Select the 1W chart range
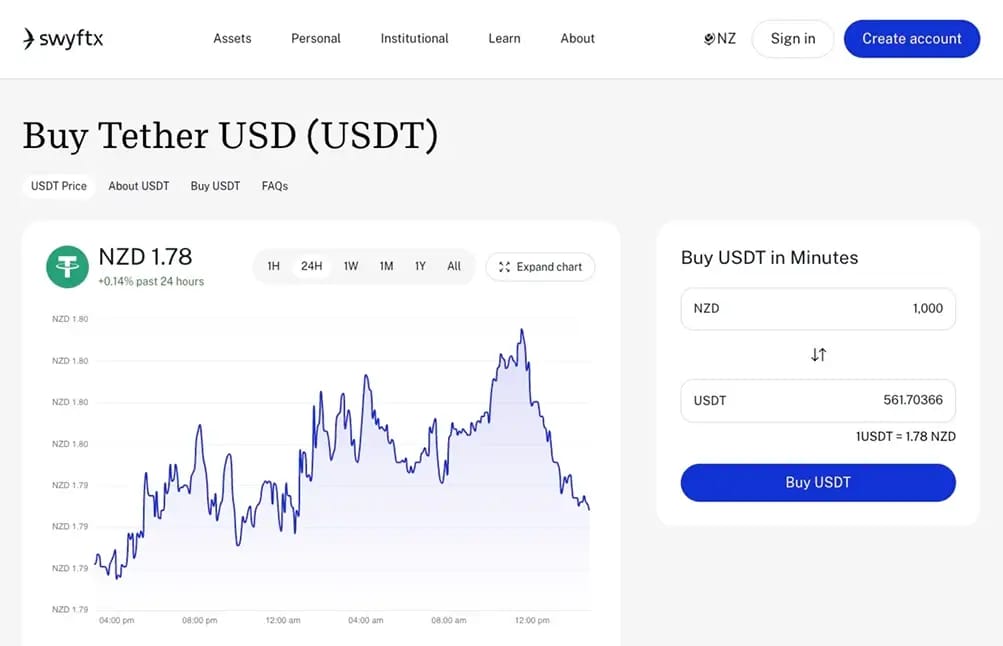 (351, 266)
